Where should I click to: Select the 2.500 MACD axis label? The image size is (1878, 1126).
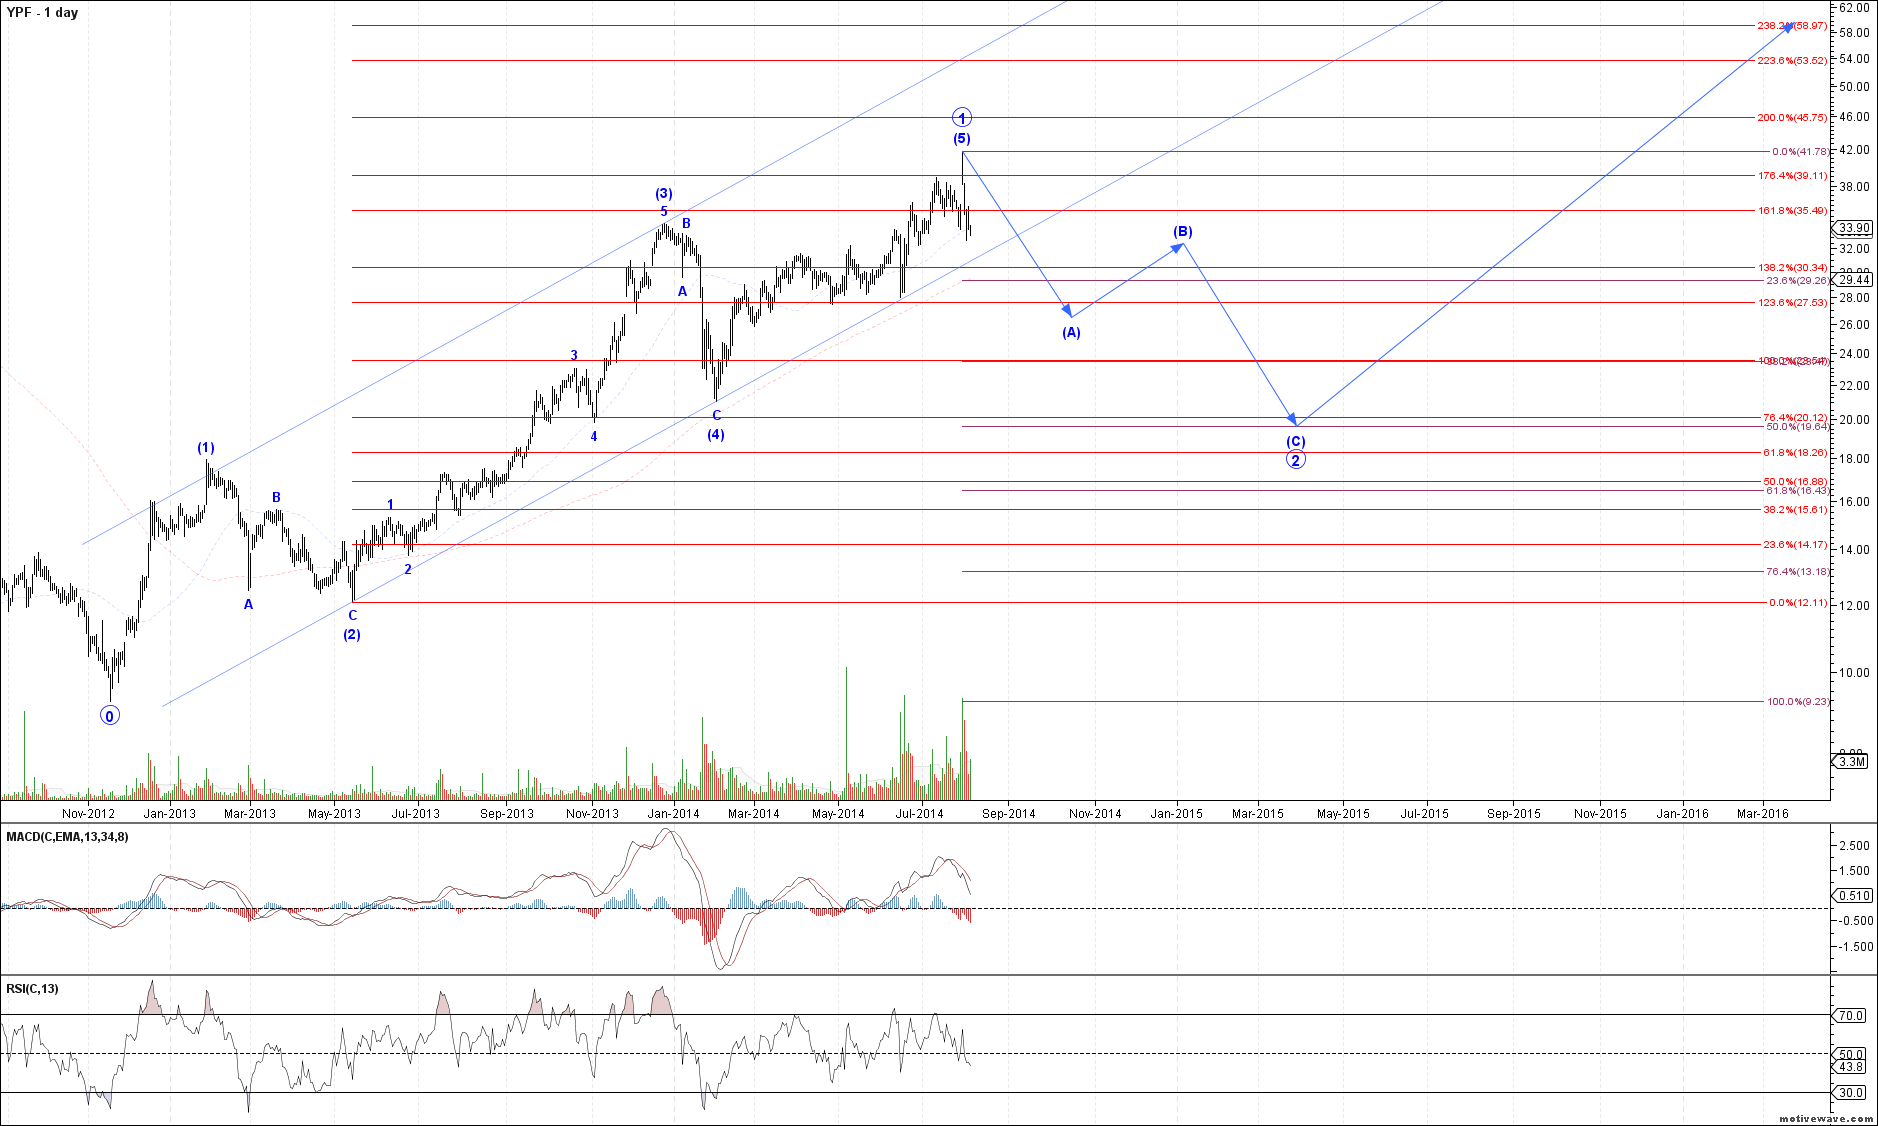(x=1854, y=845)
